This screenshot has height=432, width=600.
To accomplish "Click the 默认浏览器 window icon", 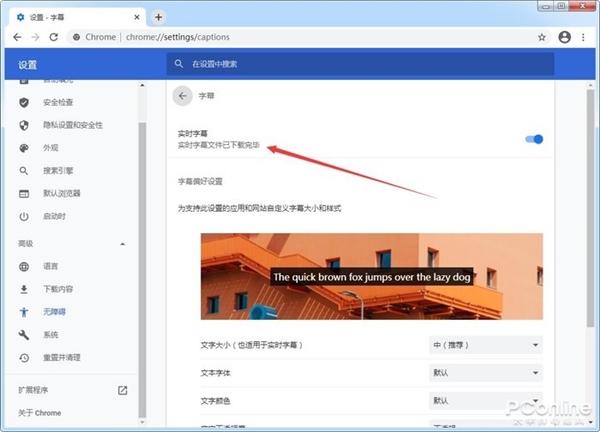I will [x=24, y=194].
